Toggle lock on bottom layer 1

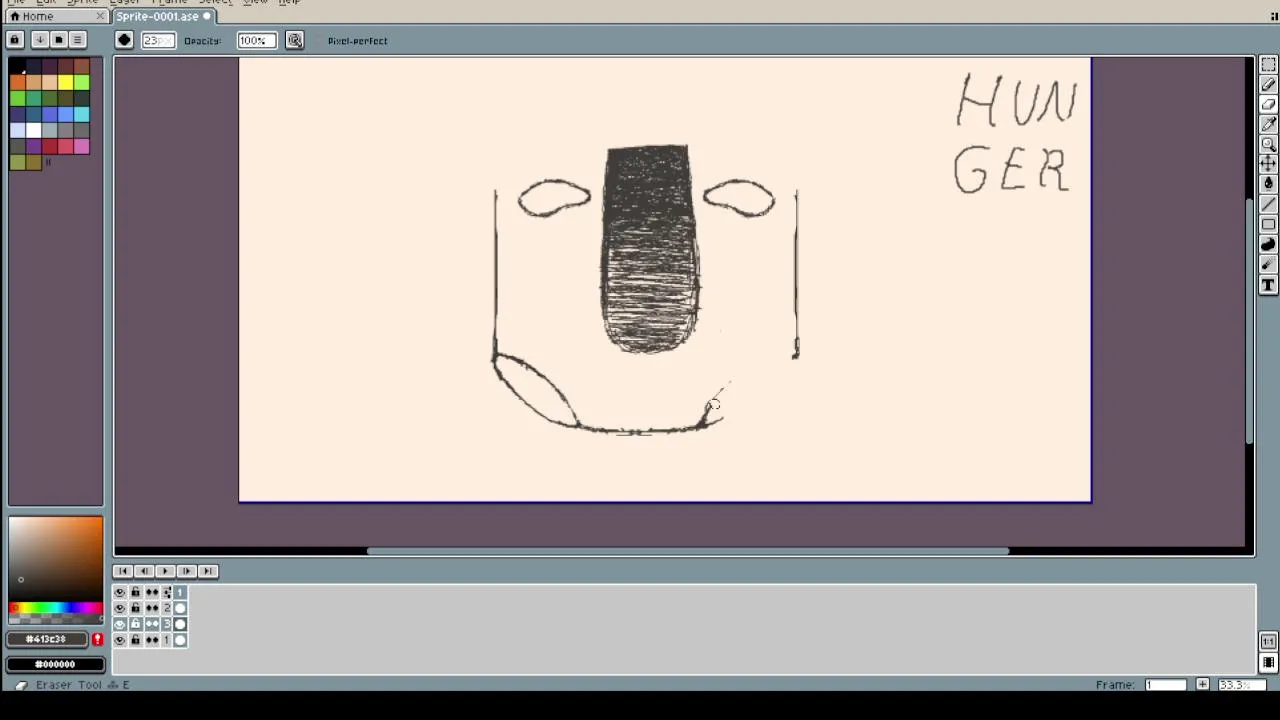coord(136,640)
